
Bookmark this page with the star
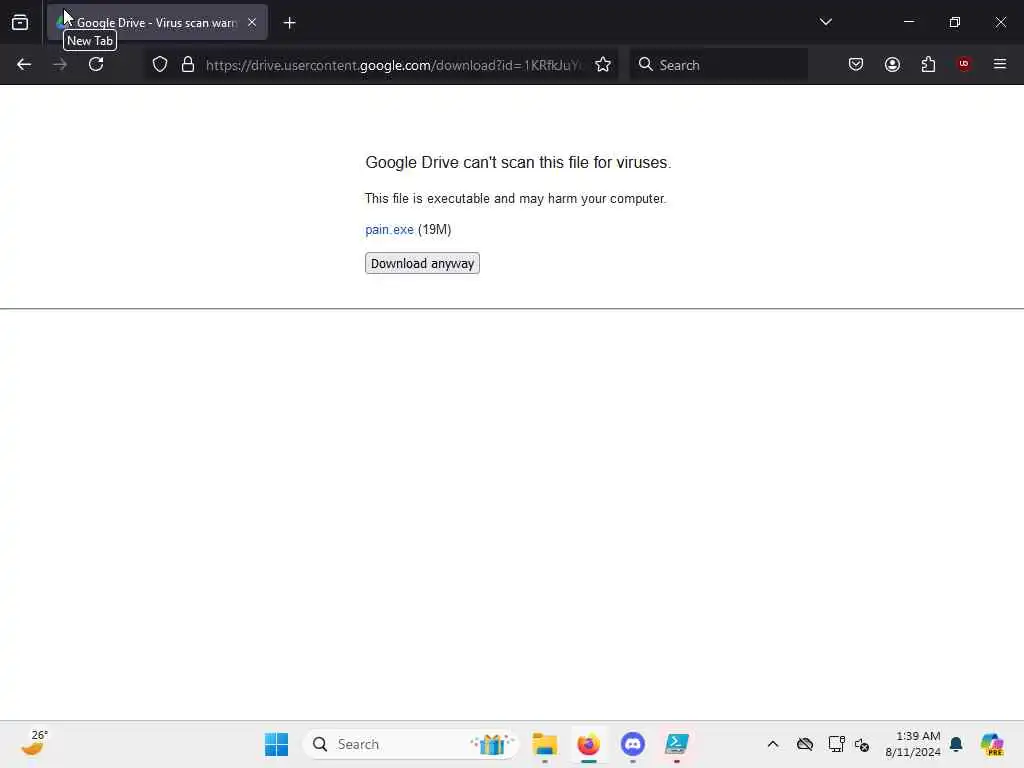click(x=603, y=64)
